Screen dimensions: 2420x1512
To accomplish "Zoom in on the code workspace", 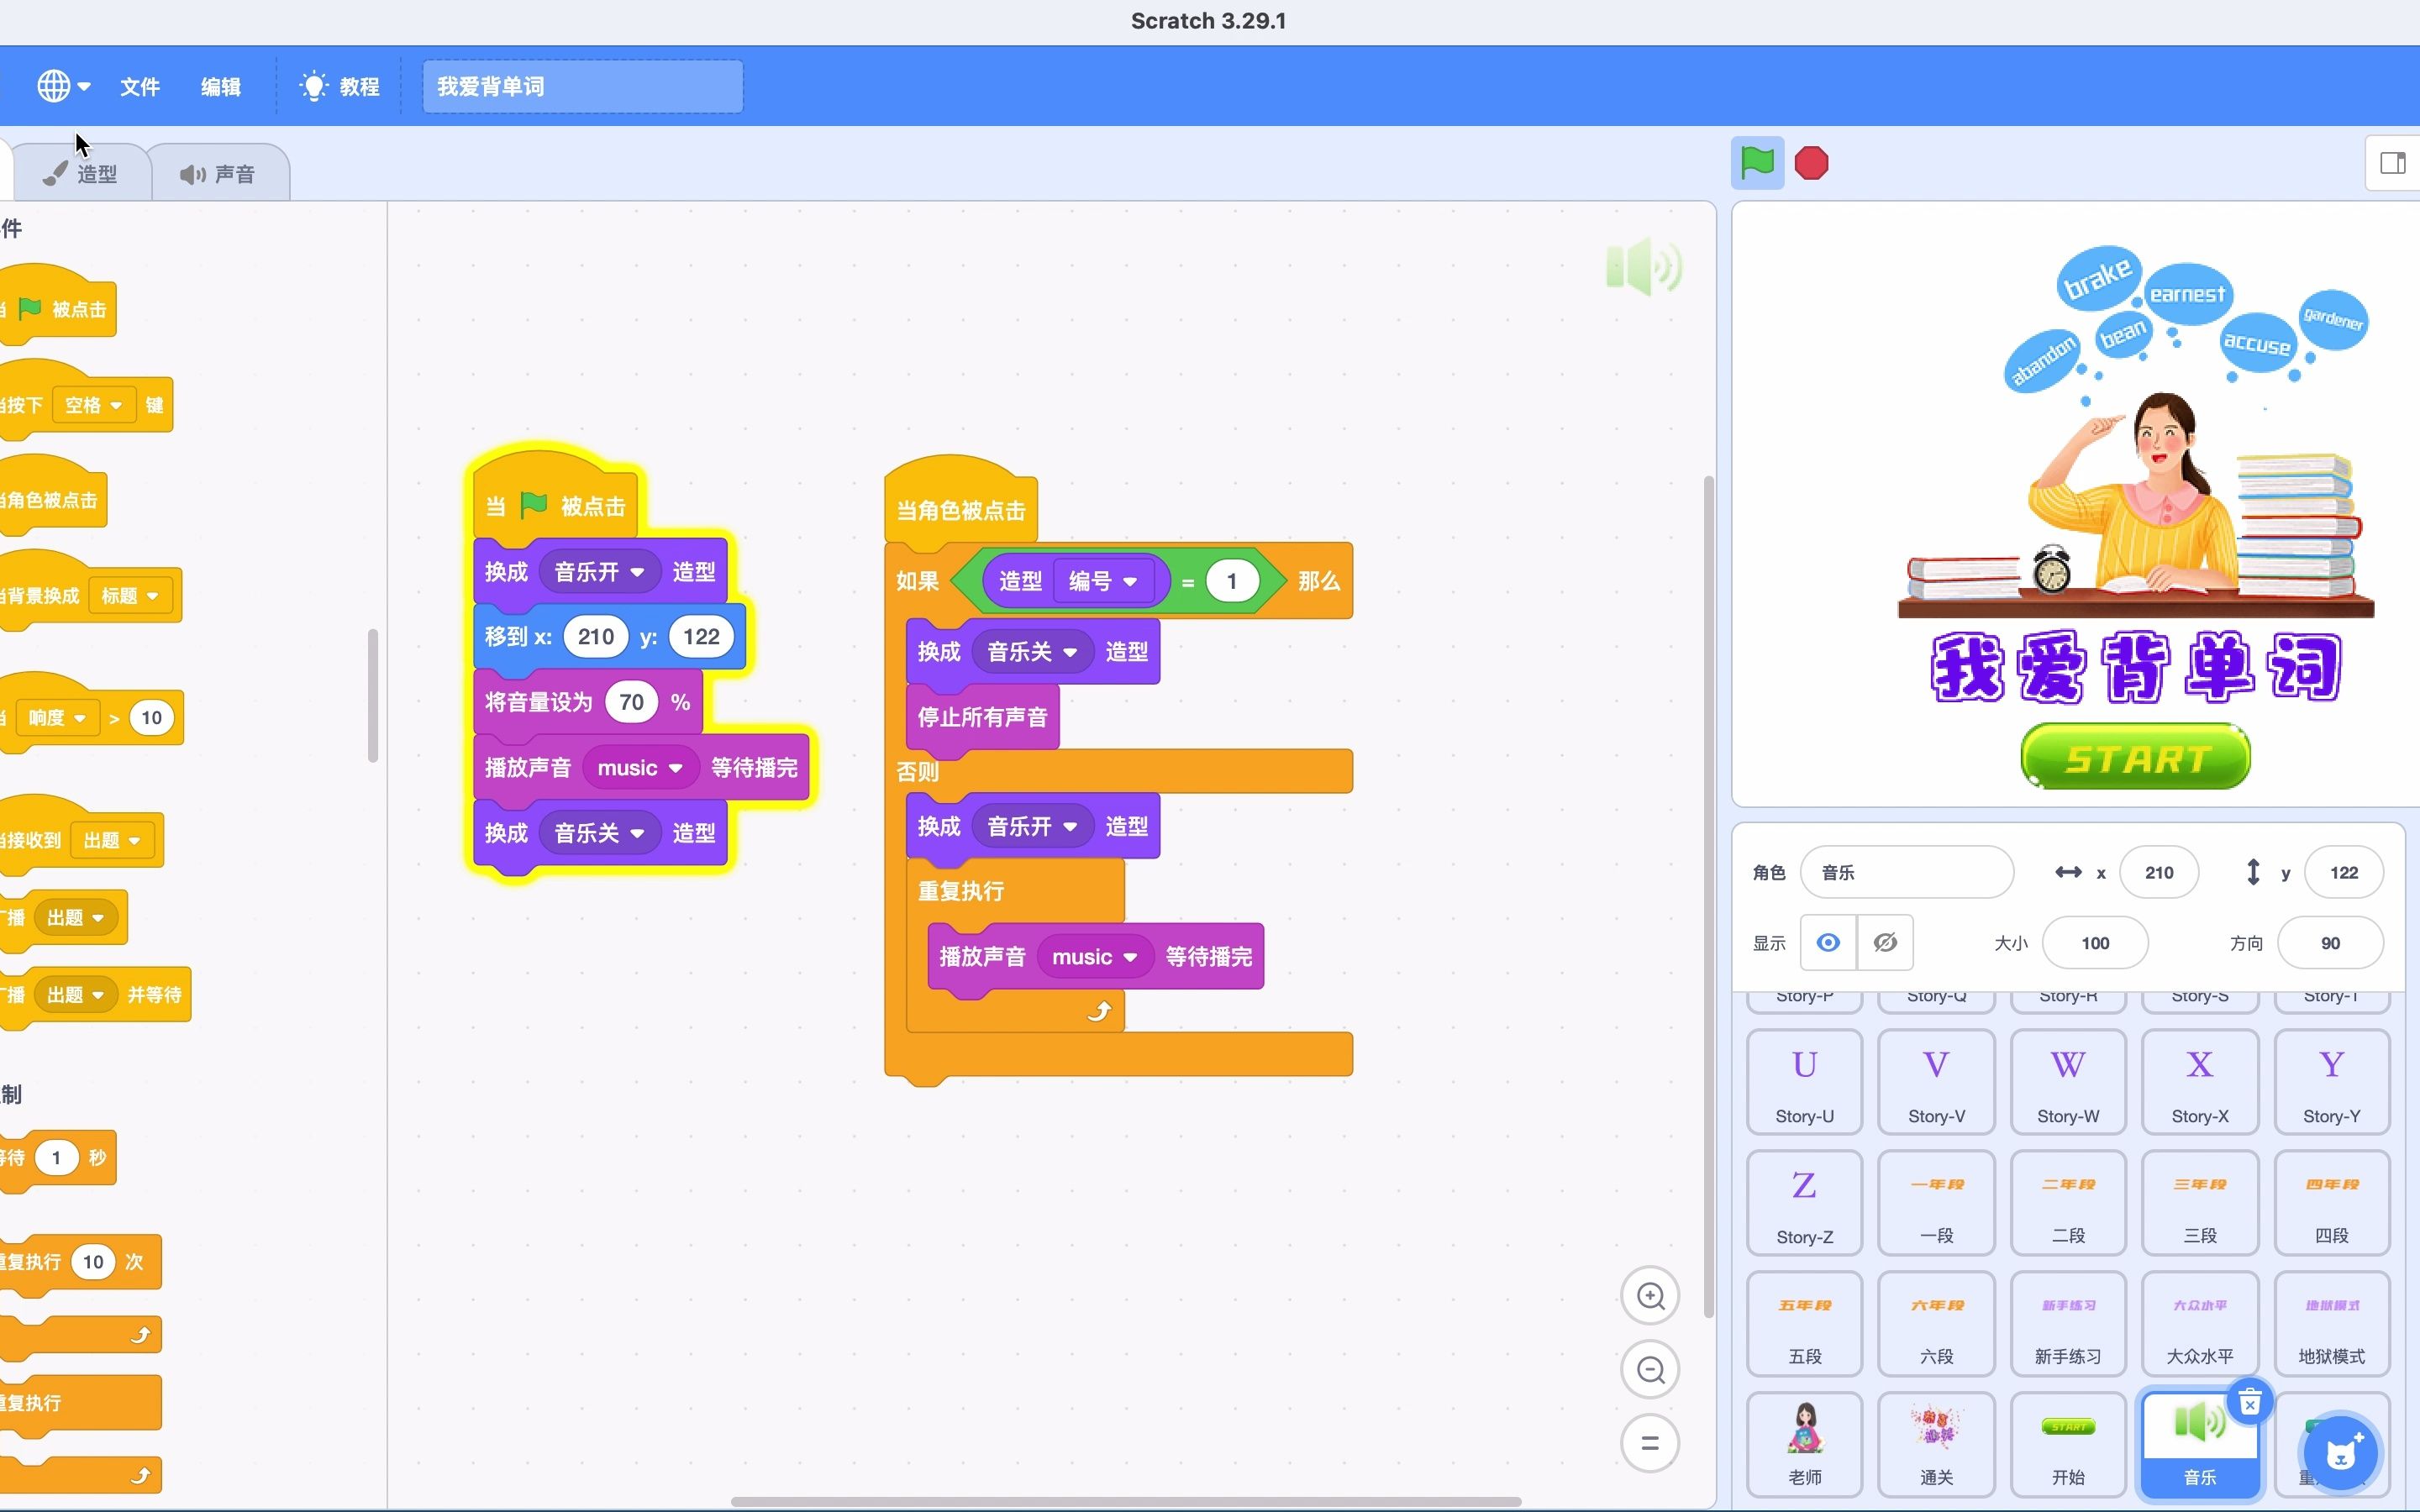I will [x=1650, y=1296].
